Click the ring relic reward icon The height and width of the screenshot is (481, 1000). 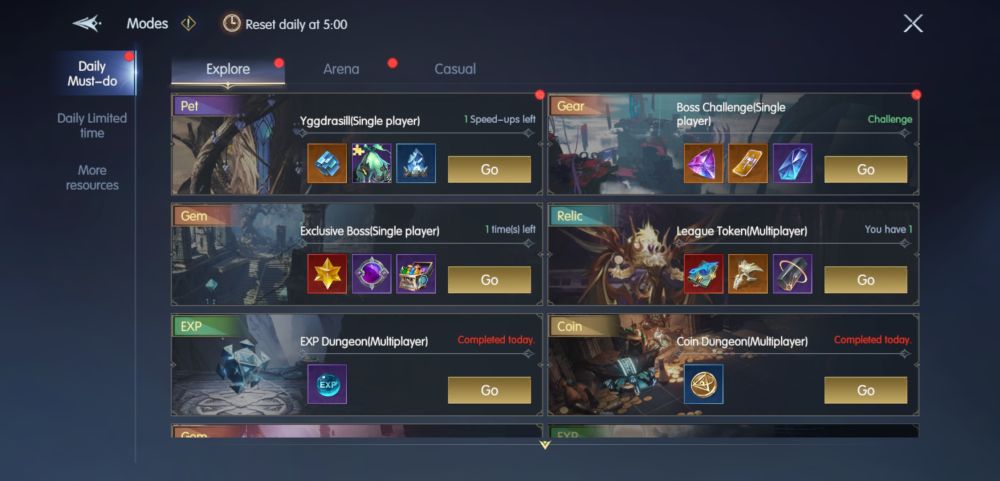(x=792, y=274)
